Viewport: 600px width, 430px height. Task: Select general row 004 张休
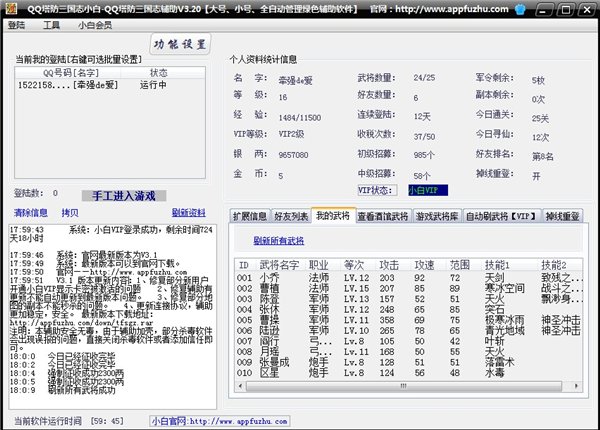(409, 309)
